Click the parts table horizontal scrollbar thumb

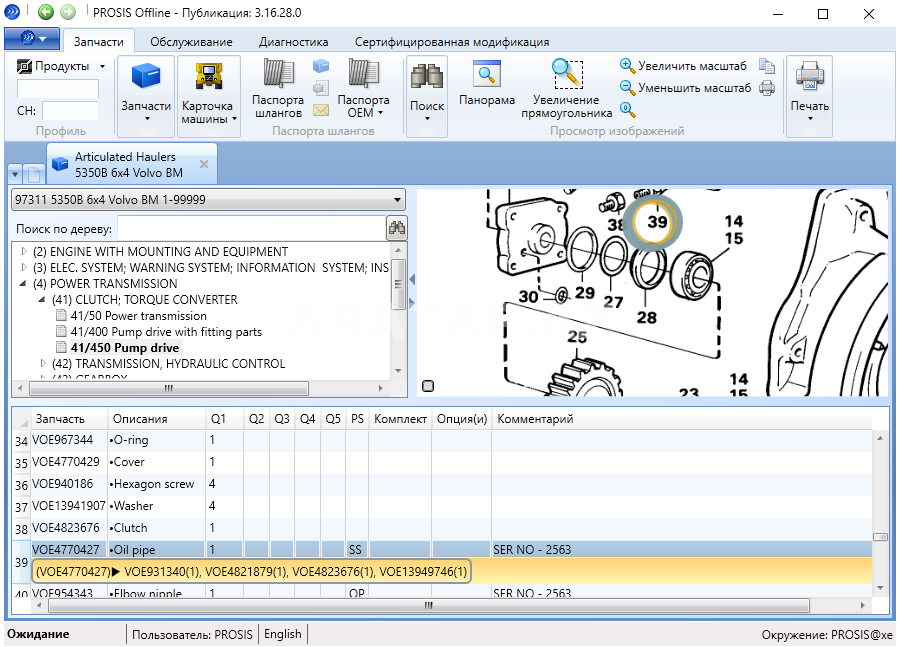pos(429,605)
